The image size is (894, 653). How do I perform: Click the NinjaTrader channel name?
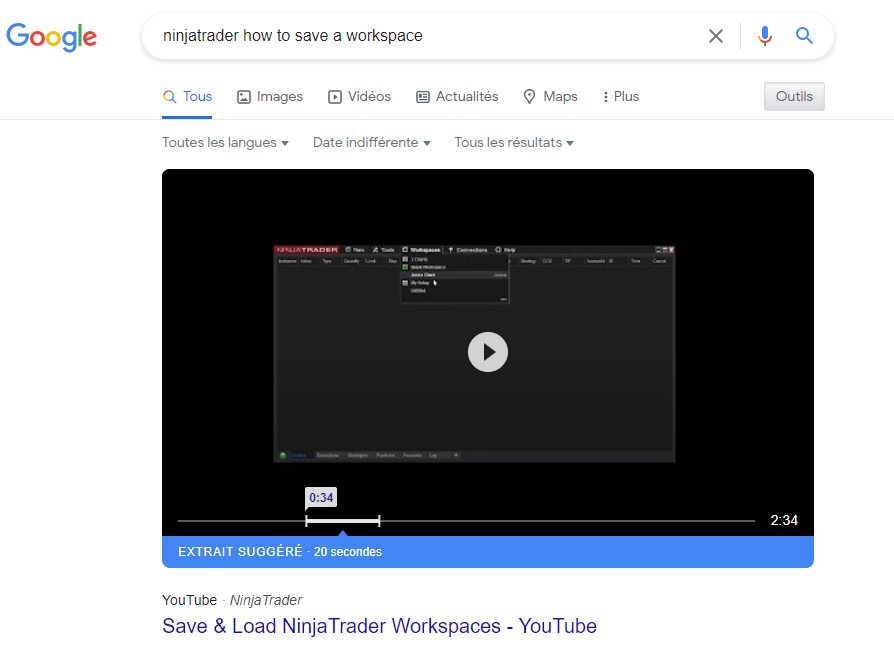[266, 600]
